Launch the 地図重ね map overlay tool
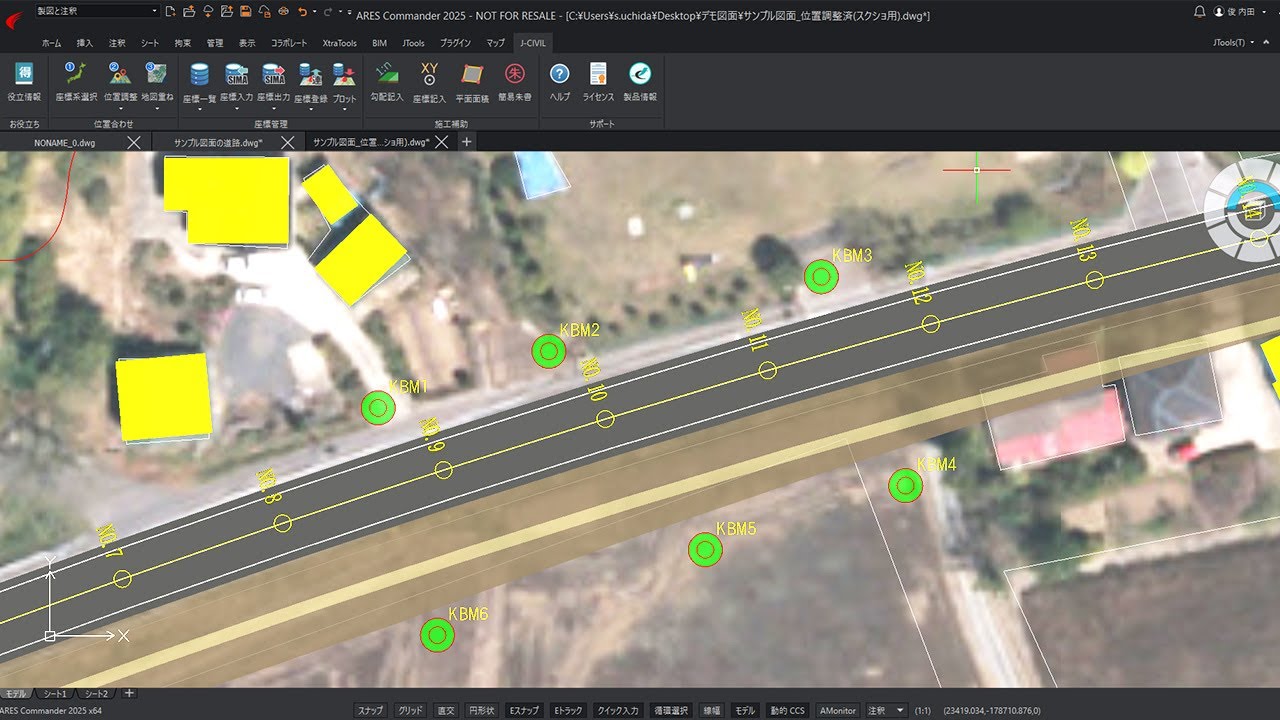This screenshot has width=1280, height=720. pyautogui.click(x=157, y=80)
